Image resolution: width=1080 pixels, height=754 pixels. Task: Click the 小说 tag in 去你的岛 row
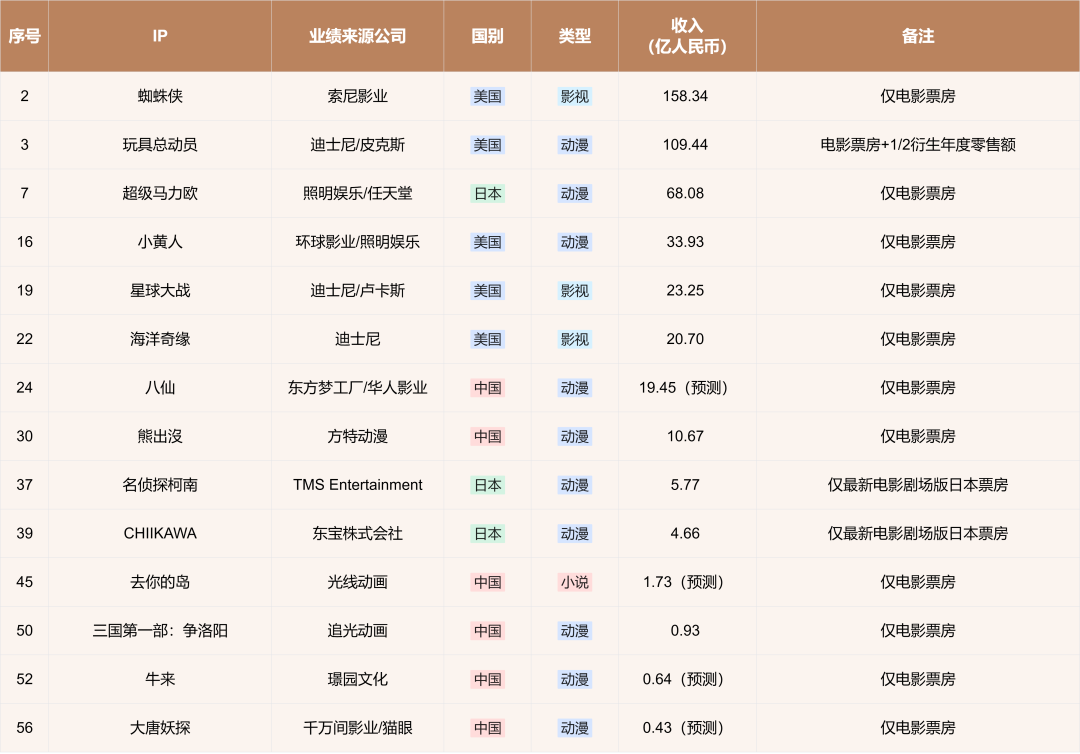574,583
